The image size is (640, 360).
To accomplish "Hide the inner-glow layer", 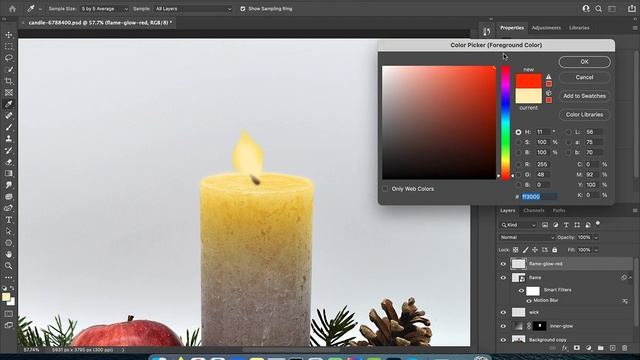I will coord(503,326).
